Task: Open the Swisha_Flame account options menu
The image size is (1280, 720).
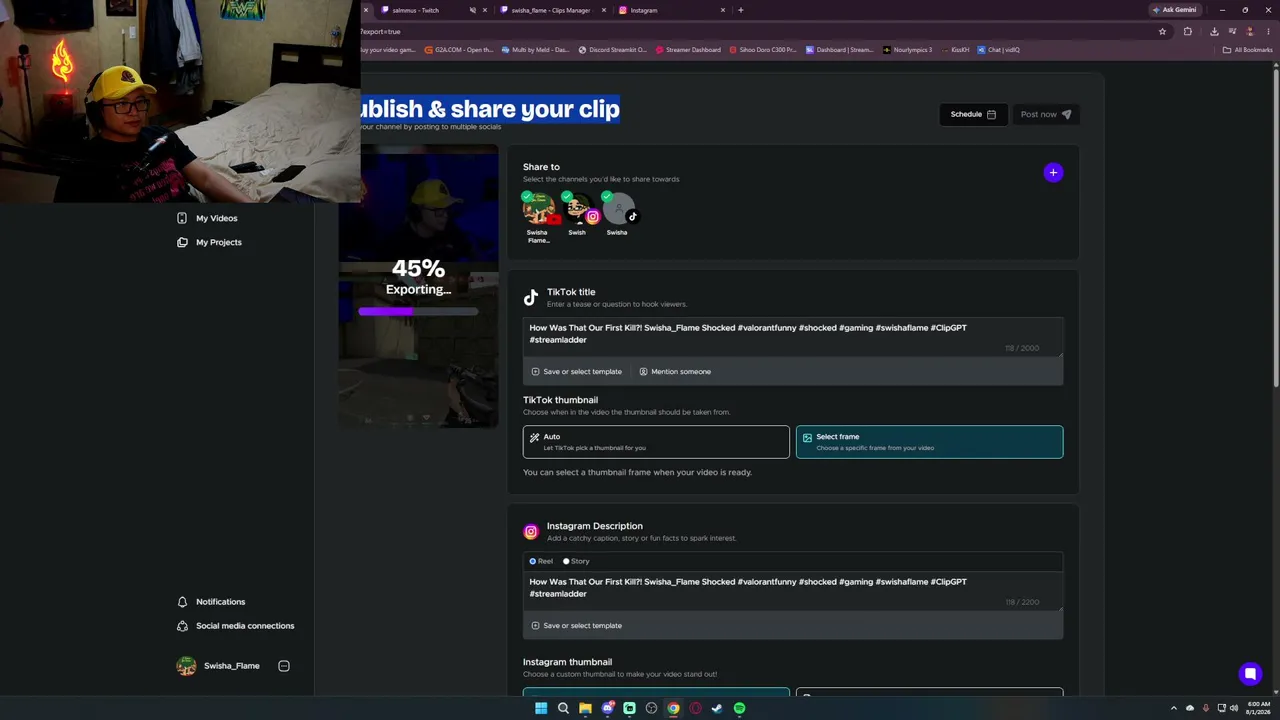Action: tap(284, 666)
